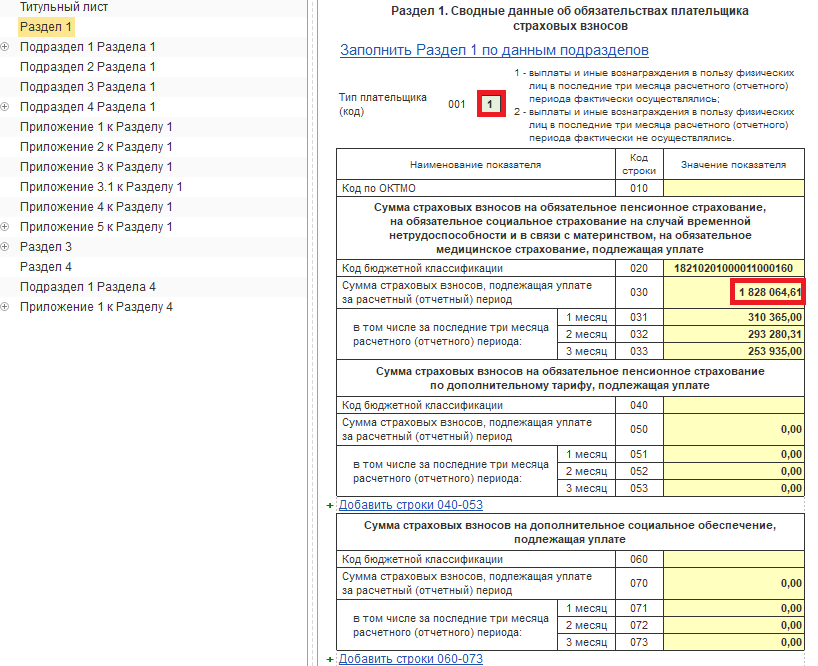This screenshot has width=818, height=666.
Task: Expand the Раздел 3 tree node
Action: point(5,247)
